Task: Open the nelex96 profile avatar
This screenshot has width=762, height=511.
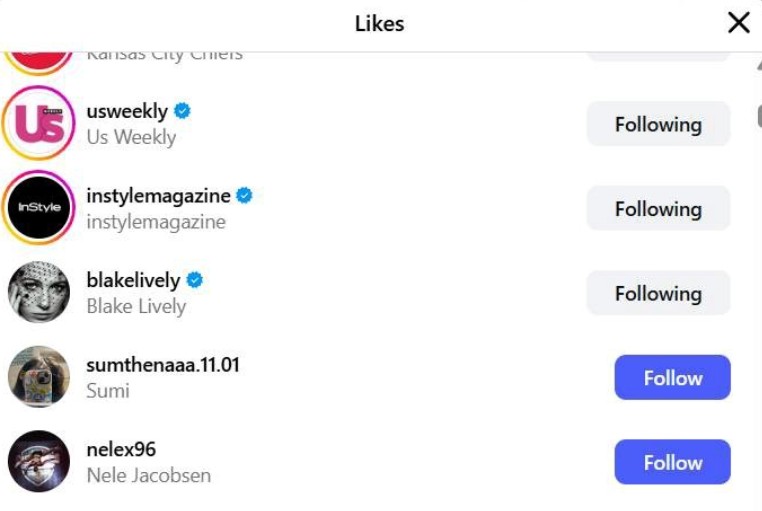Action: 39,462
